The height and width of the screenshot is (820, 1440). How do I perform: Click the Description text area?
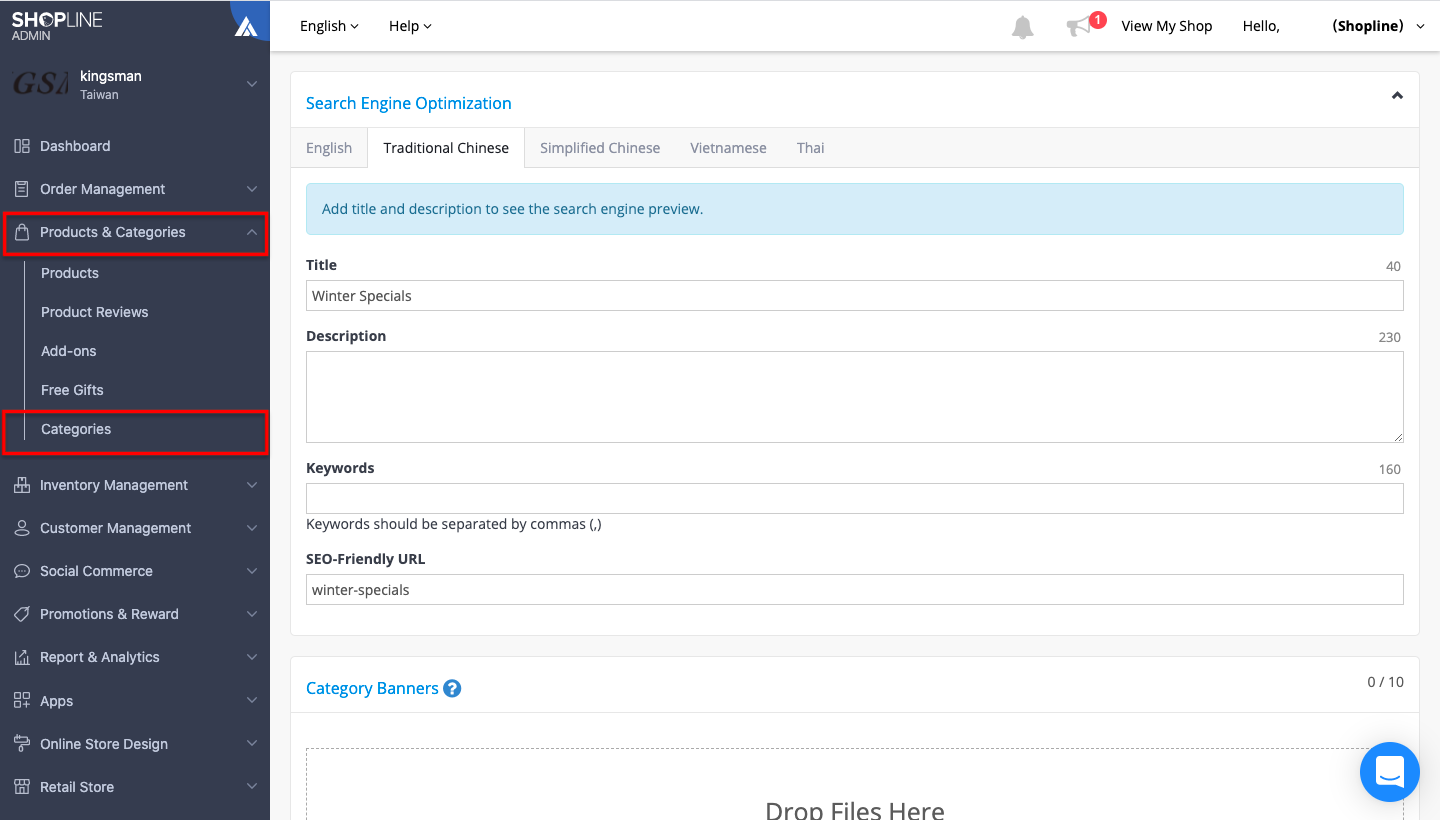point(855,397)
